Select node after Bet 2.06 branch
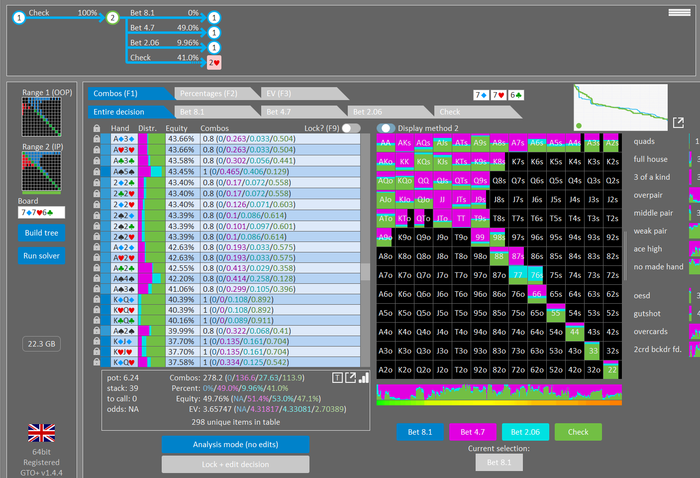The image size is (700, 478). [214, 47]
